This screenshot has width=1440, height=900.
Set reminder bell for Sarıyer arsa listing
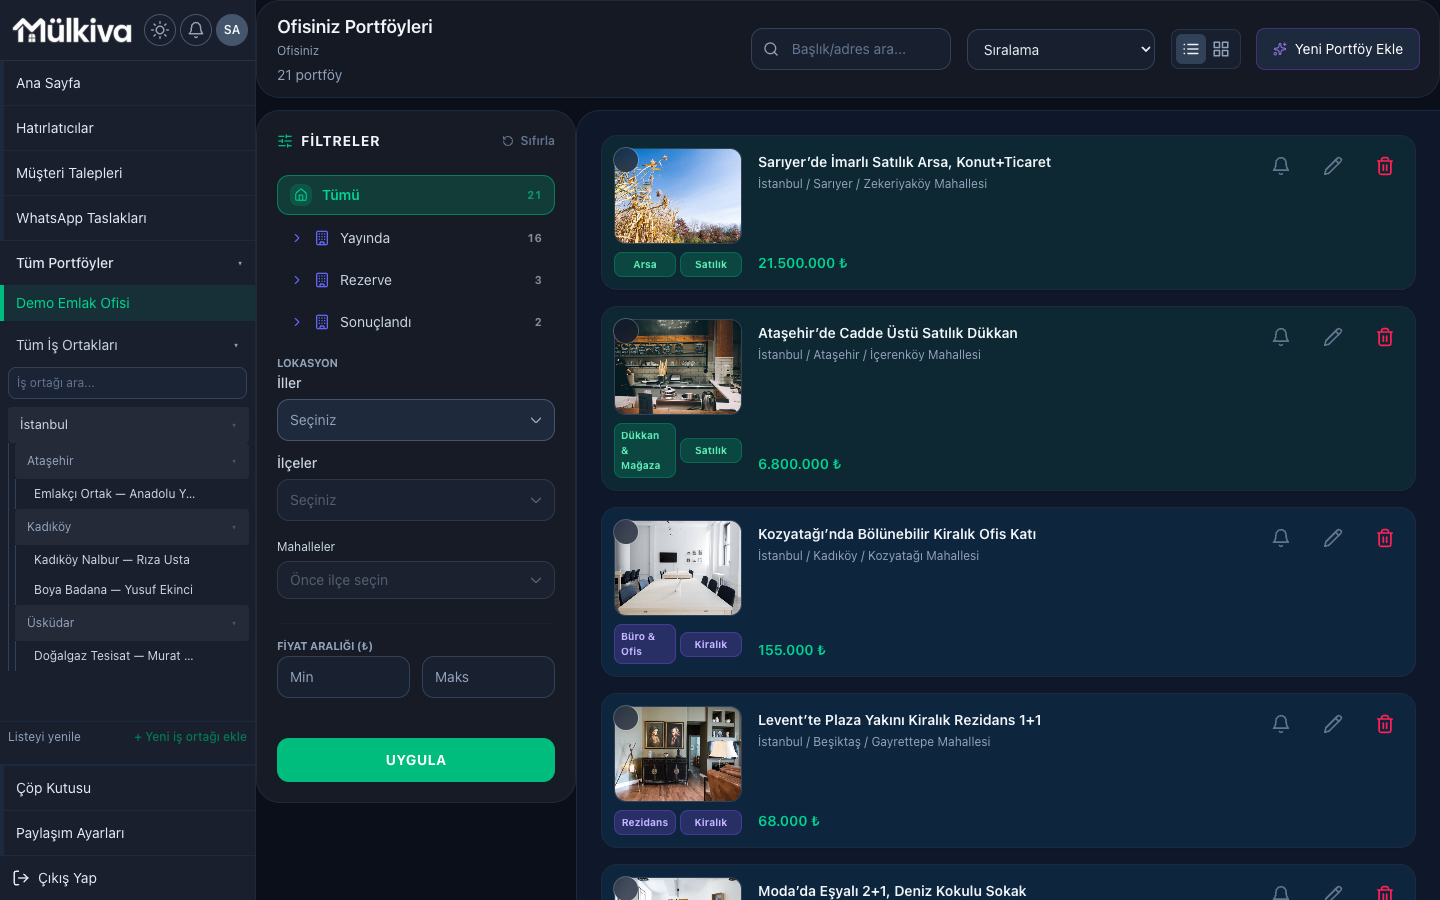1281,166
